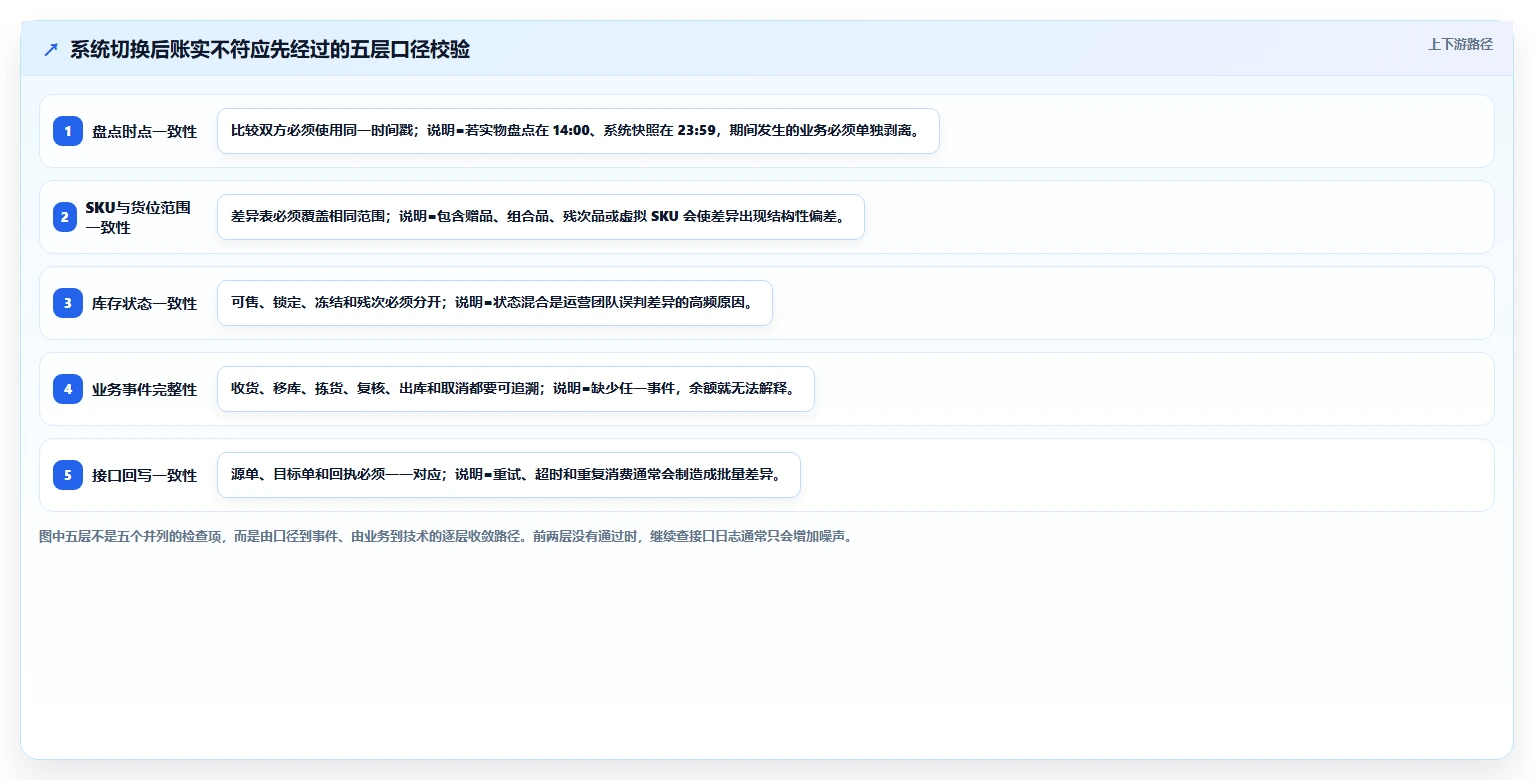Select the step 5 number badge

(68, 475)
